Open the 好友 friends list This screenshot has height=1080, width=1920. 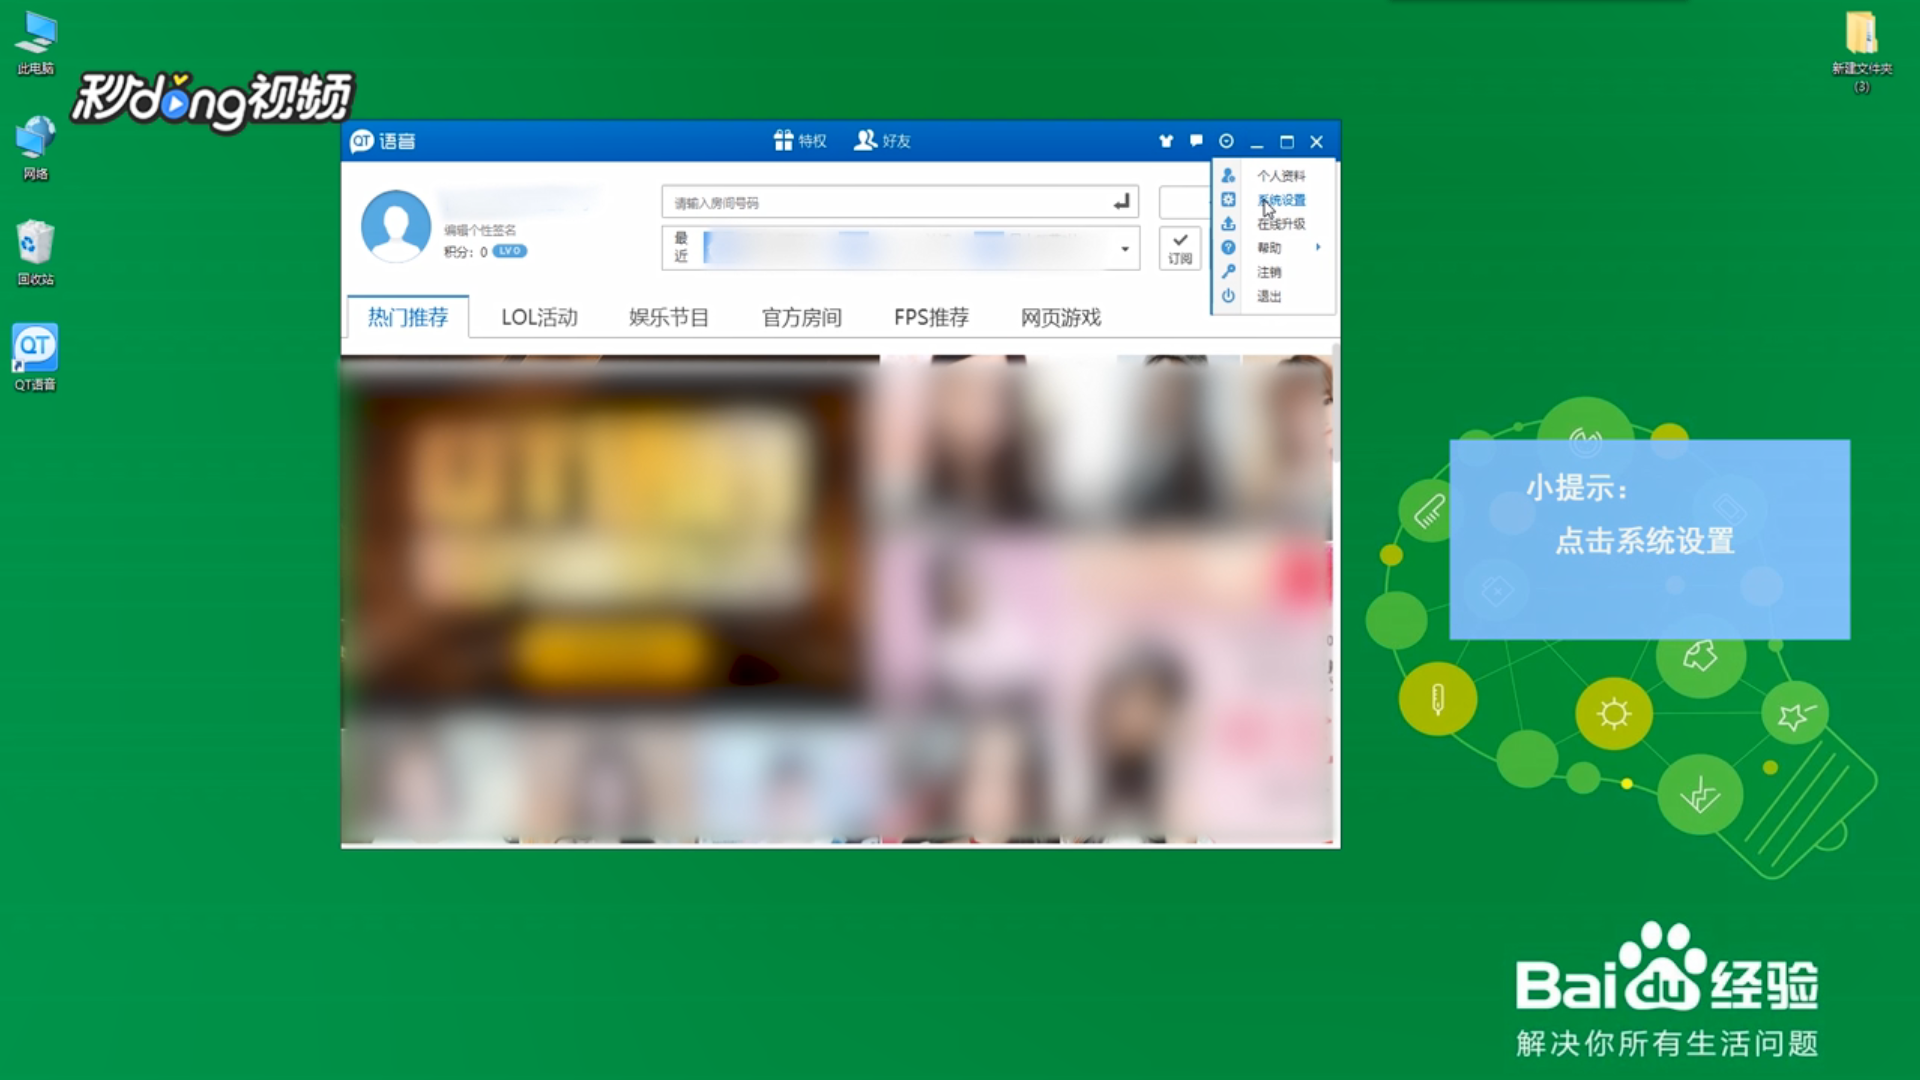click(x=882, y=141)
